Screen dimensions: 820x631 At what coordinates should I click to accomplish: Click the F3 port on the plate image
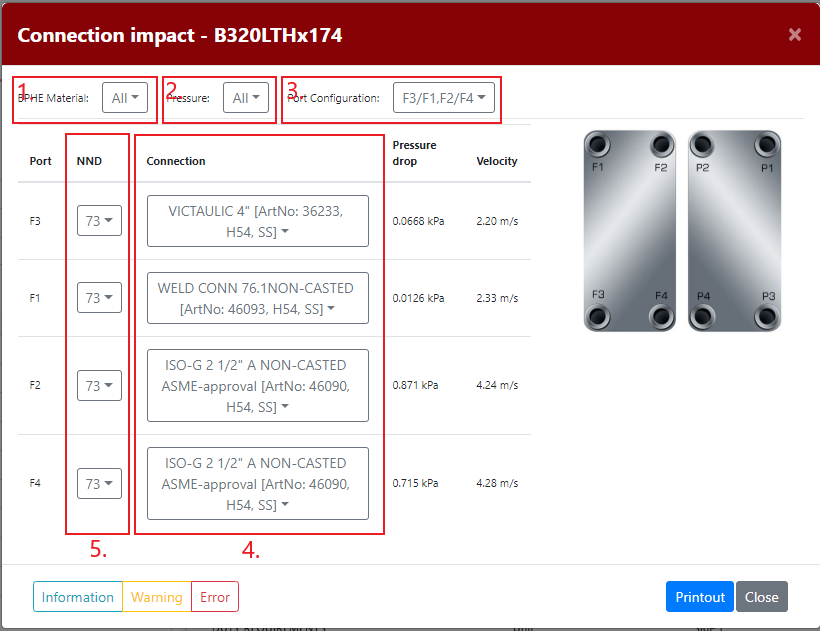click(x=598, y=316)
